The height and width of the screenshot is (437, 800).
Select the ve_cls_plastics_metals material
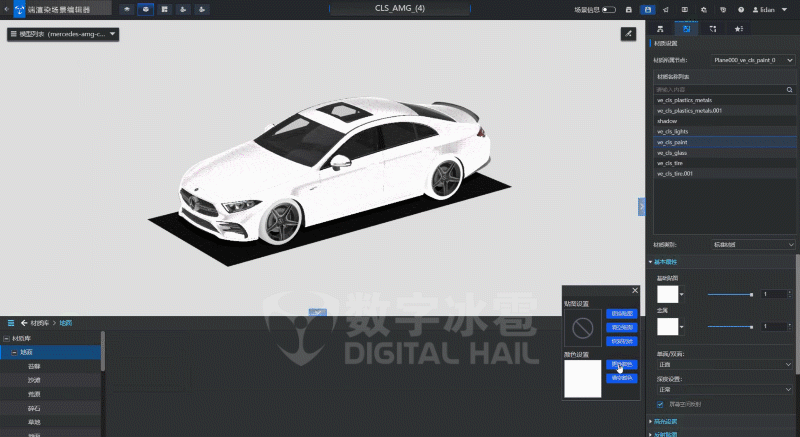pyautogui.click(x=724, y=100)
